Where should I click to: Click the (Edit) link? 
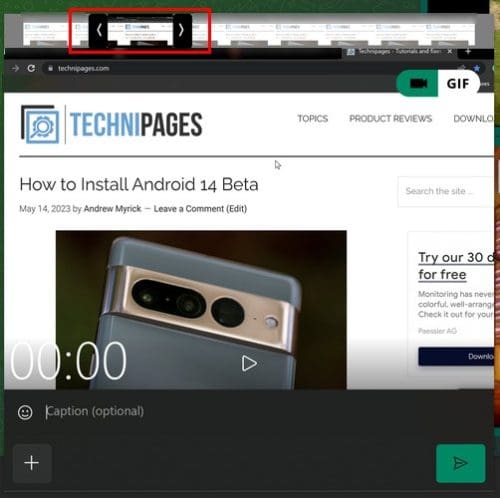pyautogui.click(x=237, y=209)
